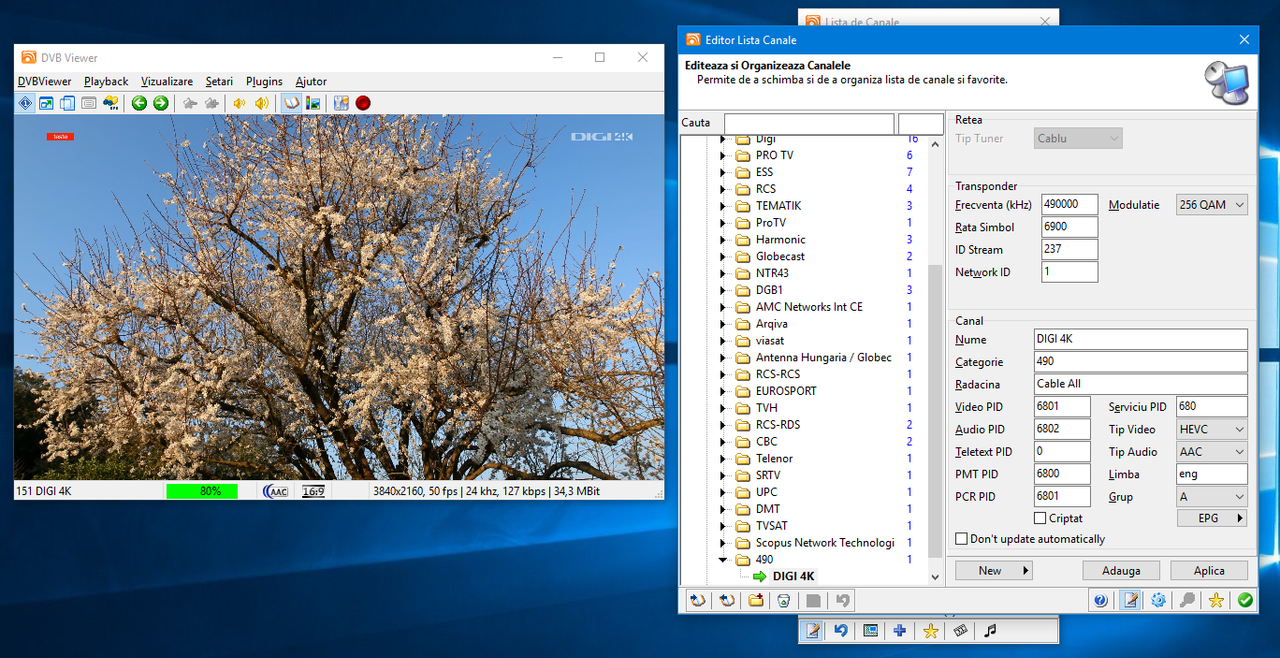Click the Adauga button
This screenshot has width=1280, height=658.
pos(1121,570)
